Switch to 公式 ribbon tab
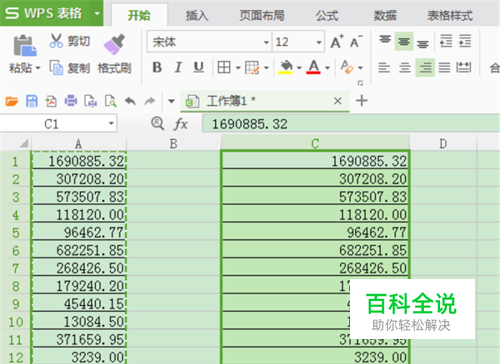 (x=327, y=15)
